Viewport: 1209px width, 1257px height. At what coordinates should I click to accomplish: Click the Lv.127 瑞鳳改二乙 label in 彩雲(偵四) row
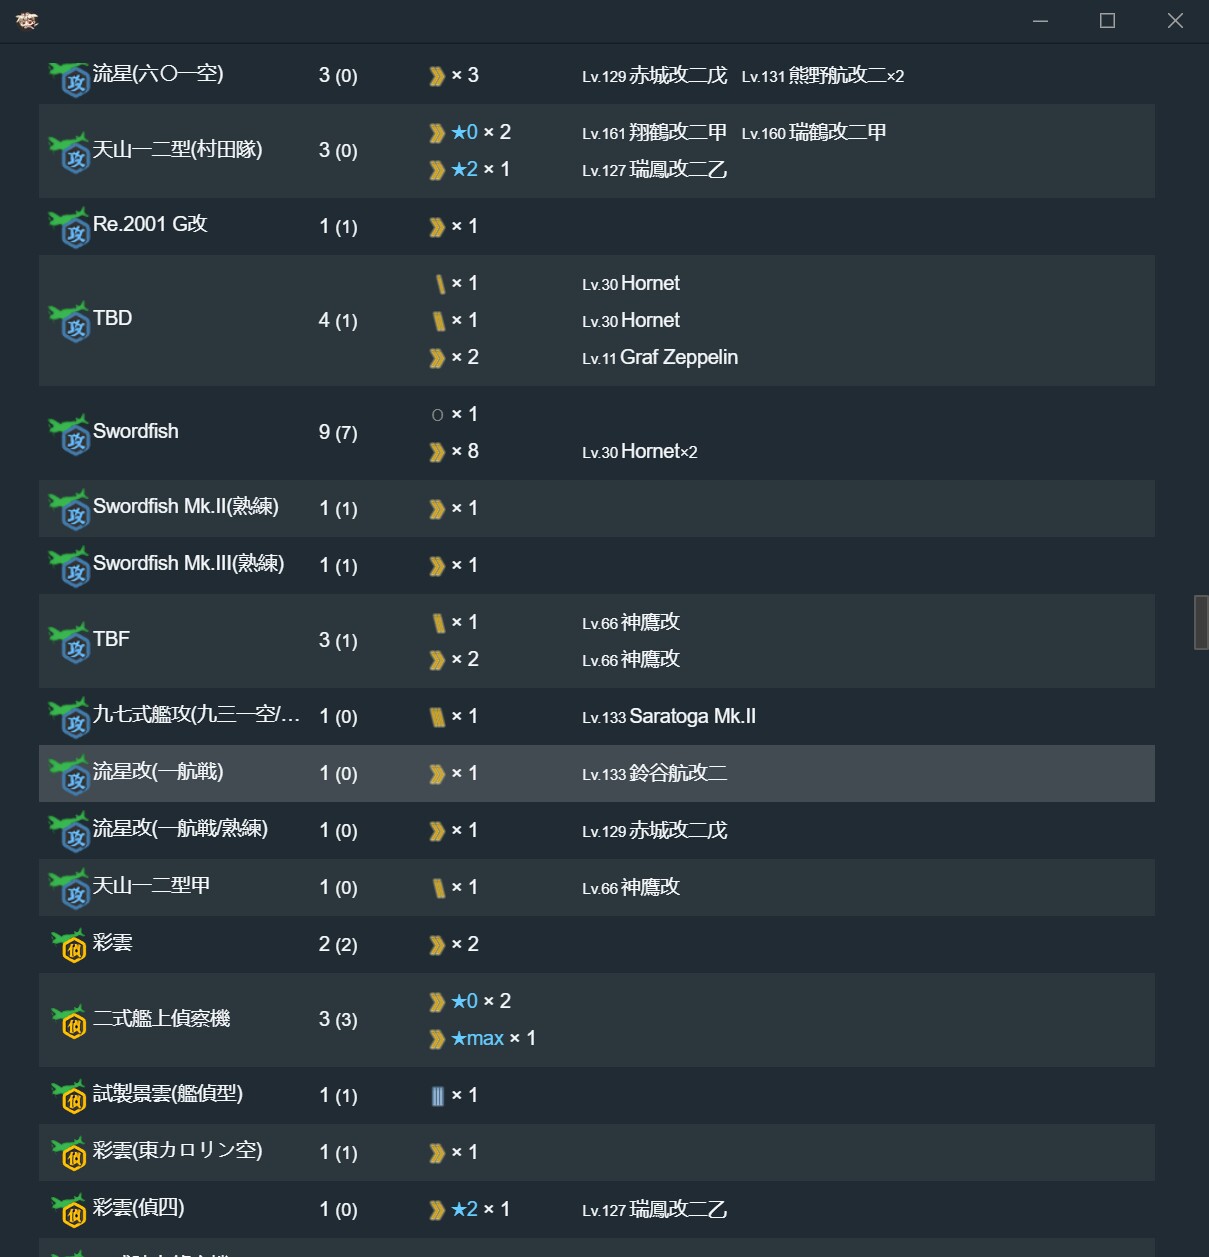point(655,1209)
